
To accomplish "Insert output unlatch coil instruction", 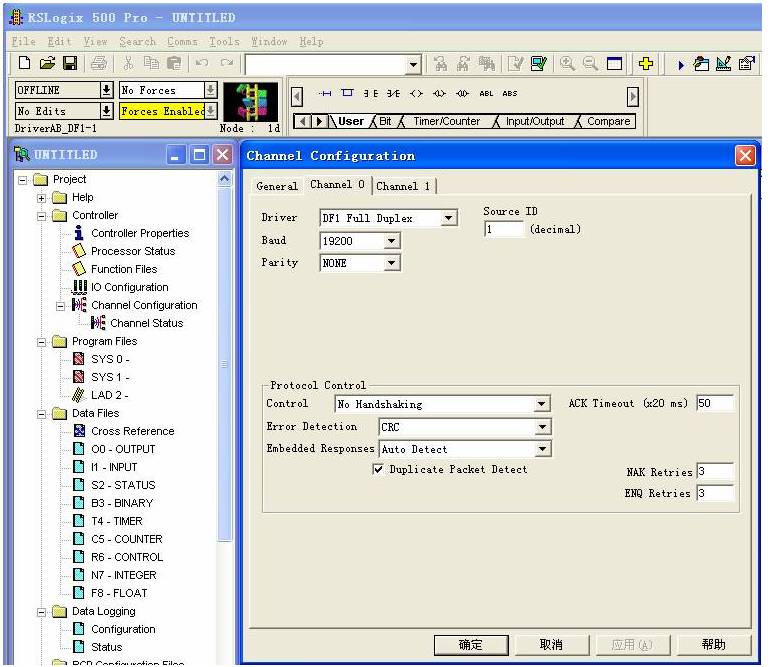I will (x=462, y=93).
